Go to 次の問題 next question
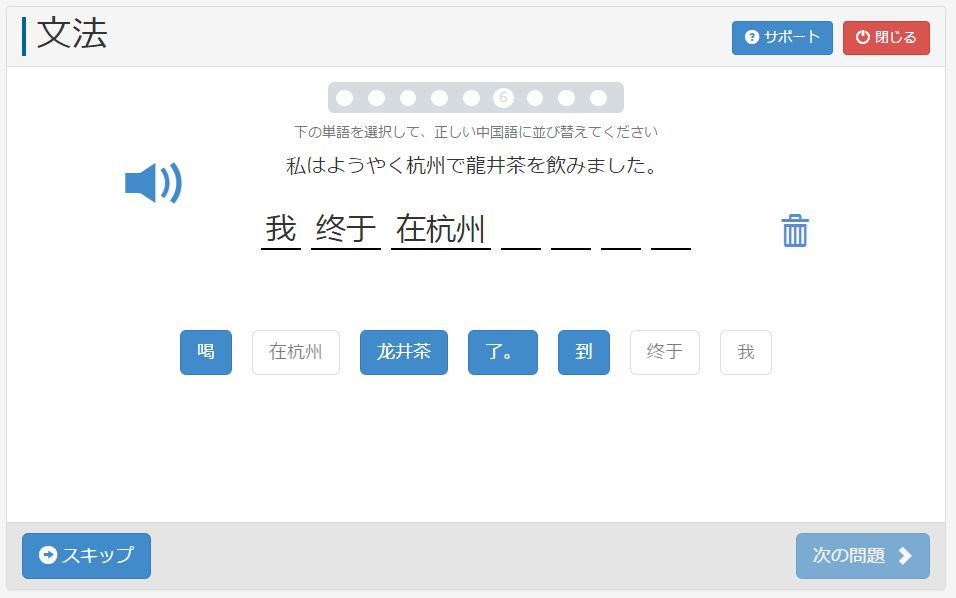956x598 pixels. pyautogui.click(x=862, y=556)
